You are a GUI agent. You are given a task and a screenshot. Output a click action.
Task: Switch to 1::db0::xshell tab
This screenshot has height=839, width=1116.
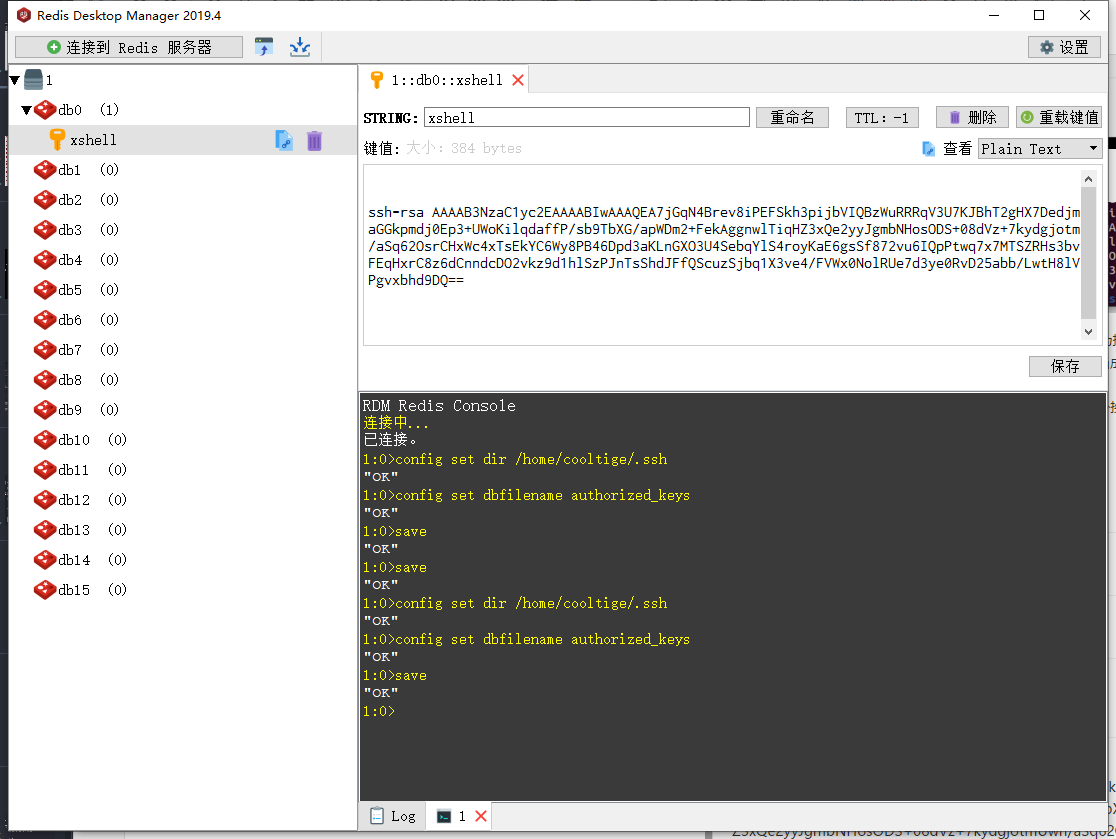coord(446,80)
